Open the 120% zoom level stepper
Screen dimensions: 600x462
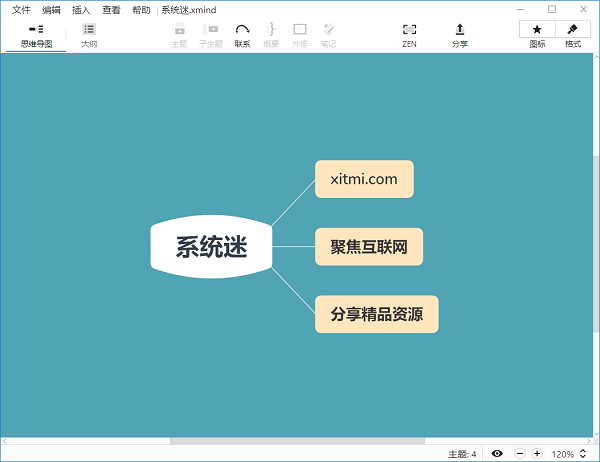(583, 454)
